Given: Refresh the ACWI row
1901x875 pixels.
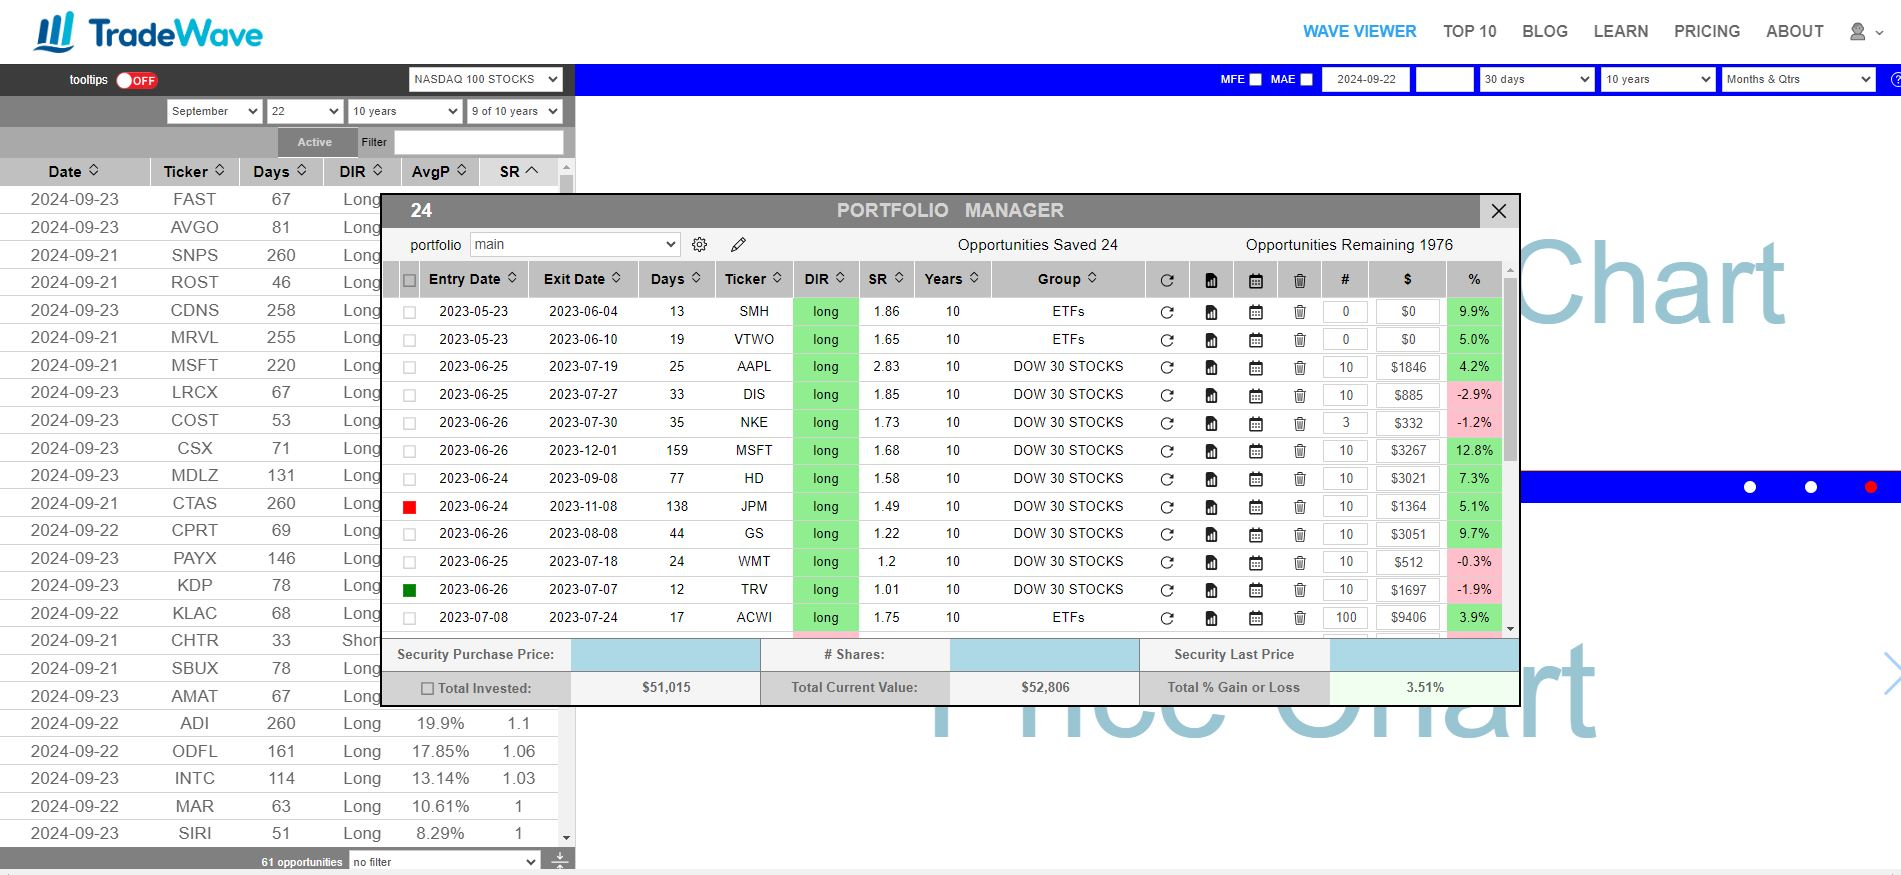Looking at the screenshot, I should pos(1167,618).
